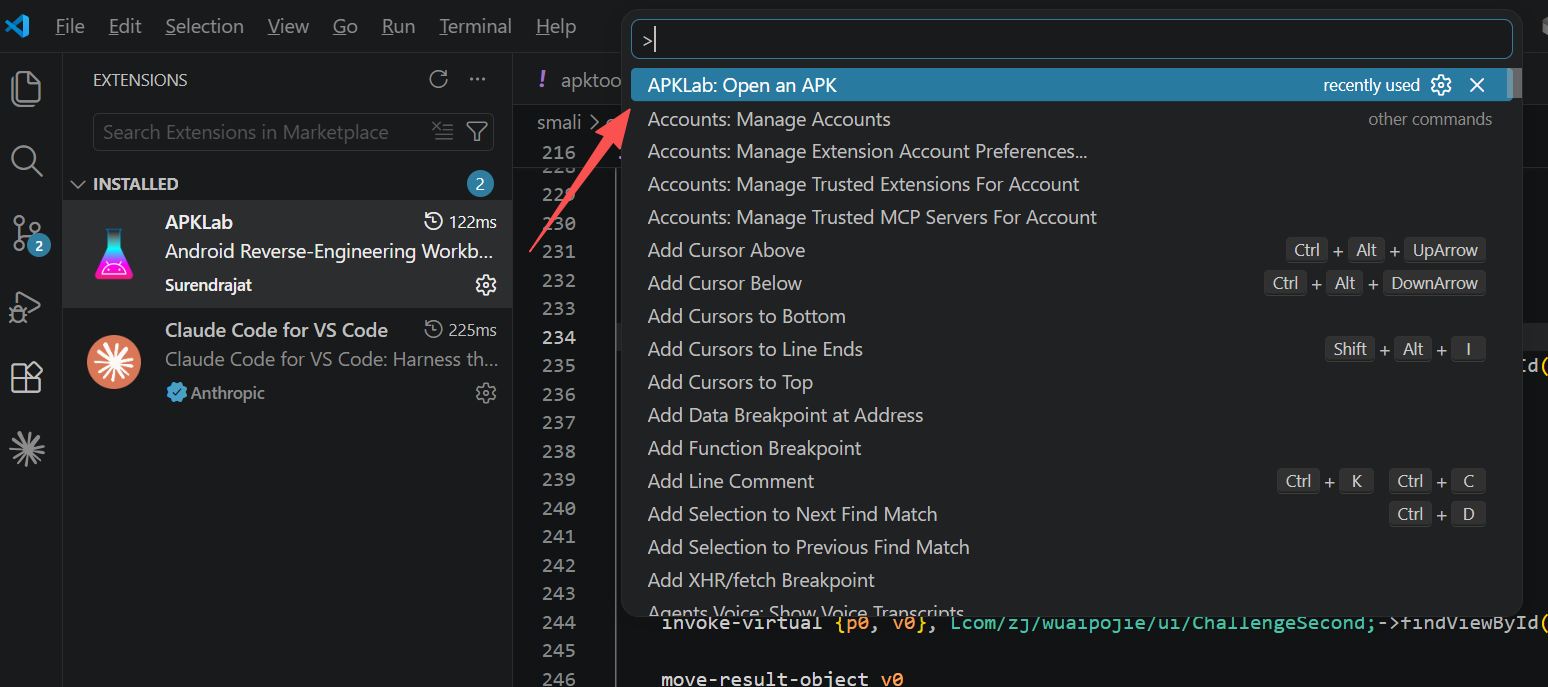The height and width of the screenshot is (687, 1548).
Task: Open Extensions views and more actions menu
Action: [478, 80]
